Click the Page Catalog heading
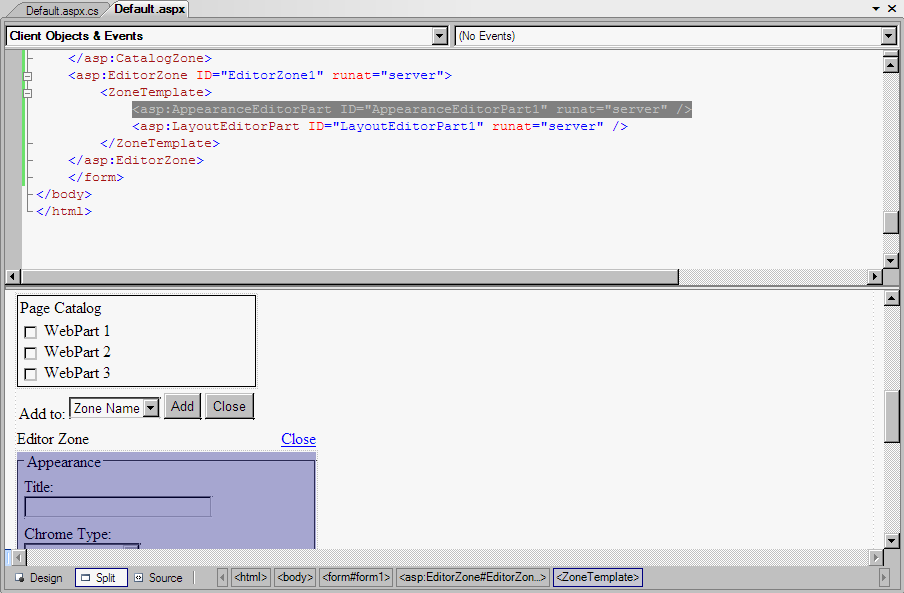 (x=61, y=308)
